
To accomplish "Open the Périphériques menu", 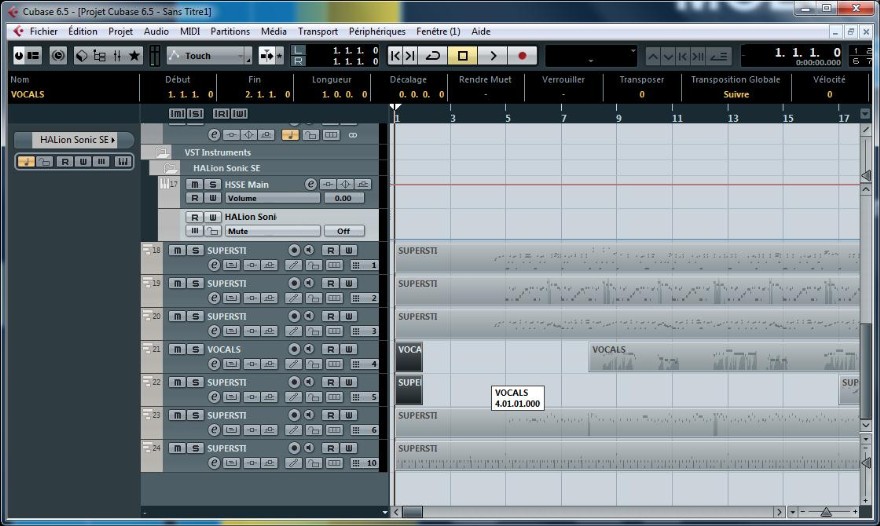I will (x=377, y=31).
